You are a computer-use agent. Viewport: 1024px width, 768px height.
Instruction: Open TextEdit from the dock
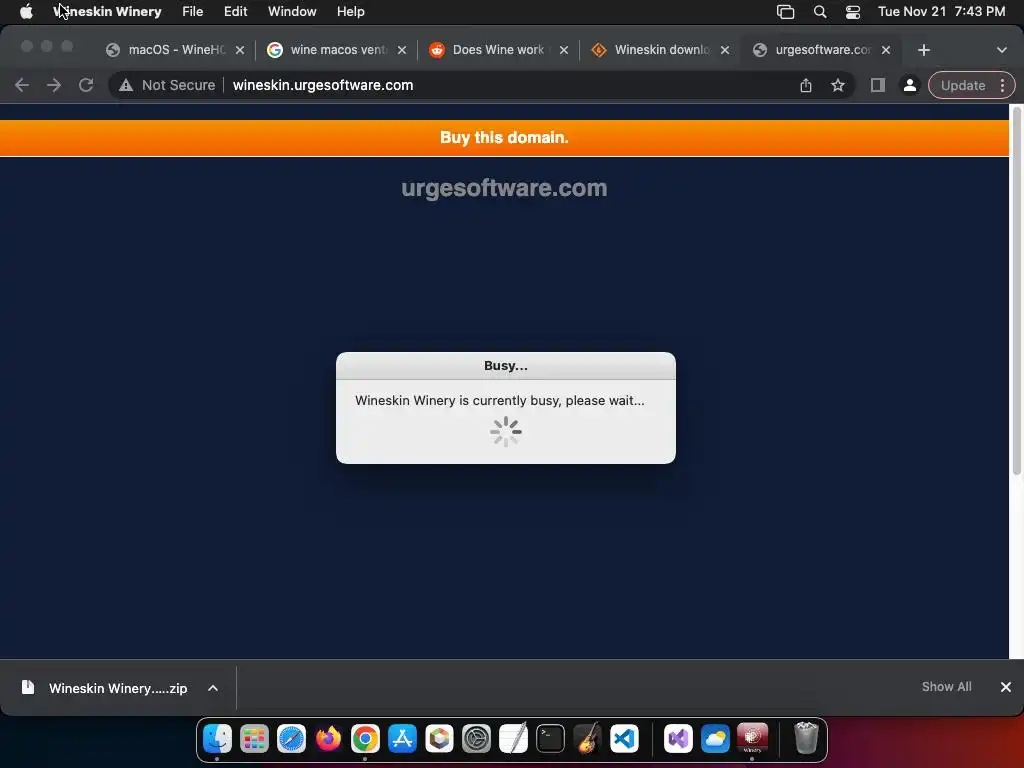[513, 739]
